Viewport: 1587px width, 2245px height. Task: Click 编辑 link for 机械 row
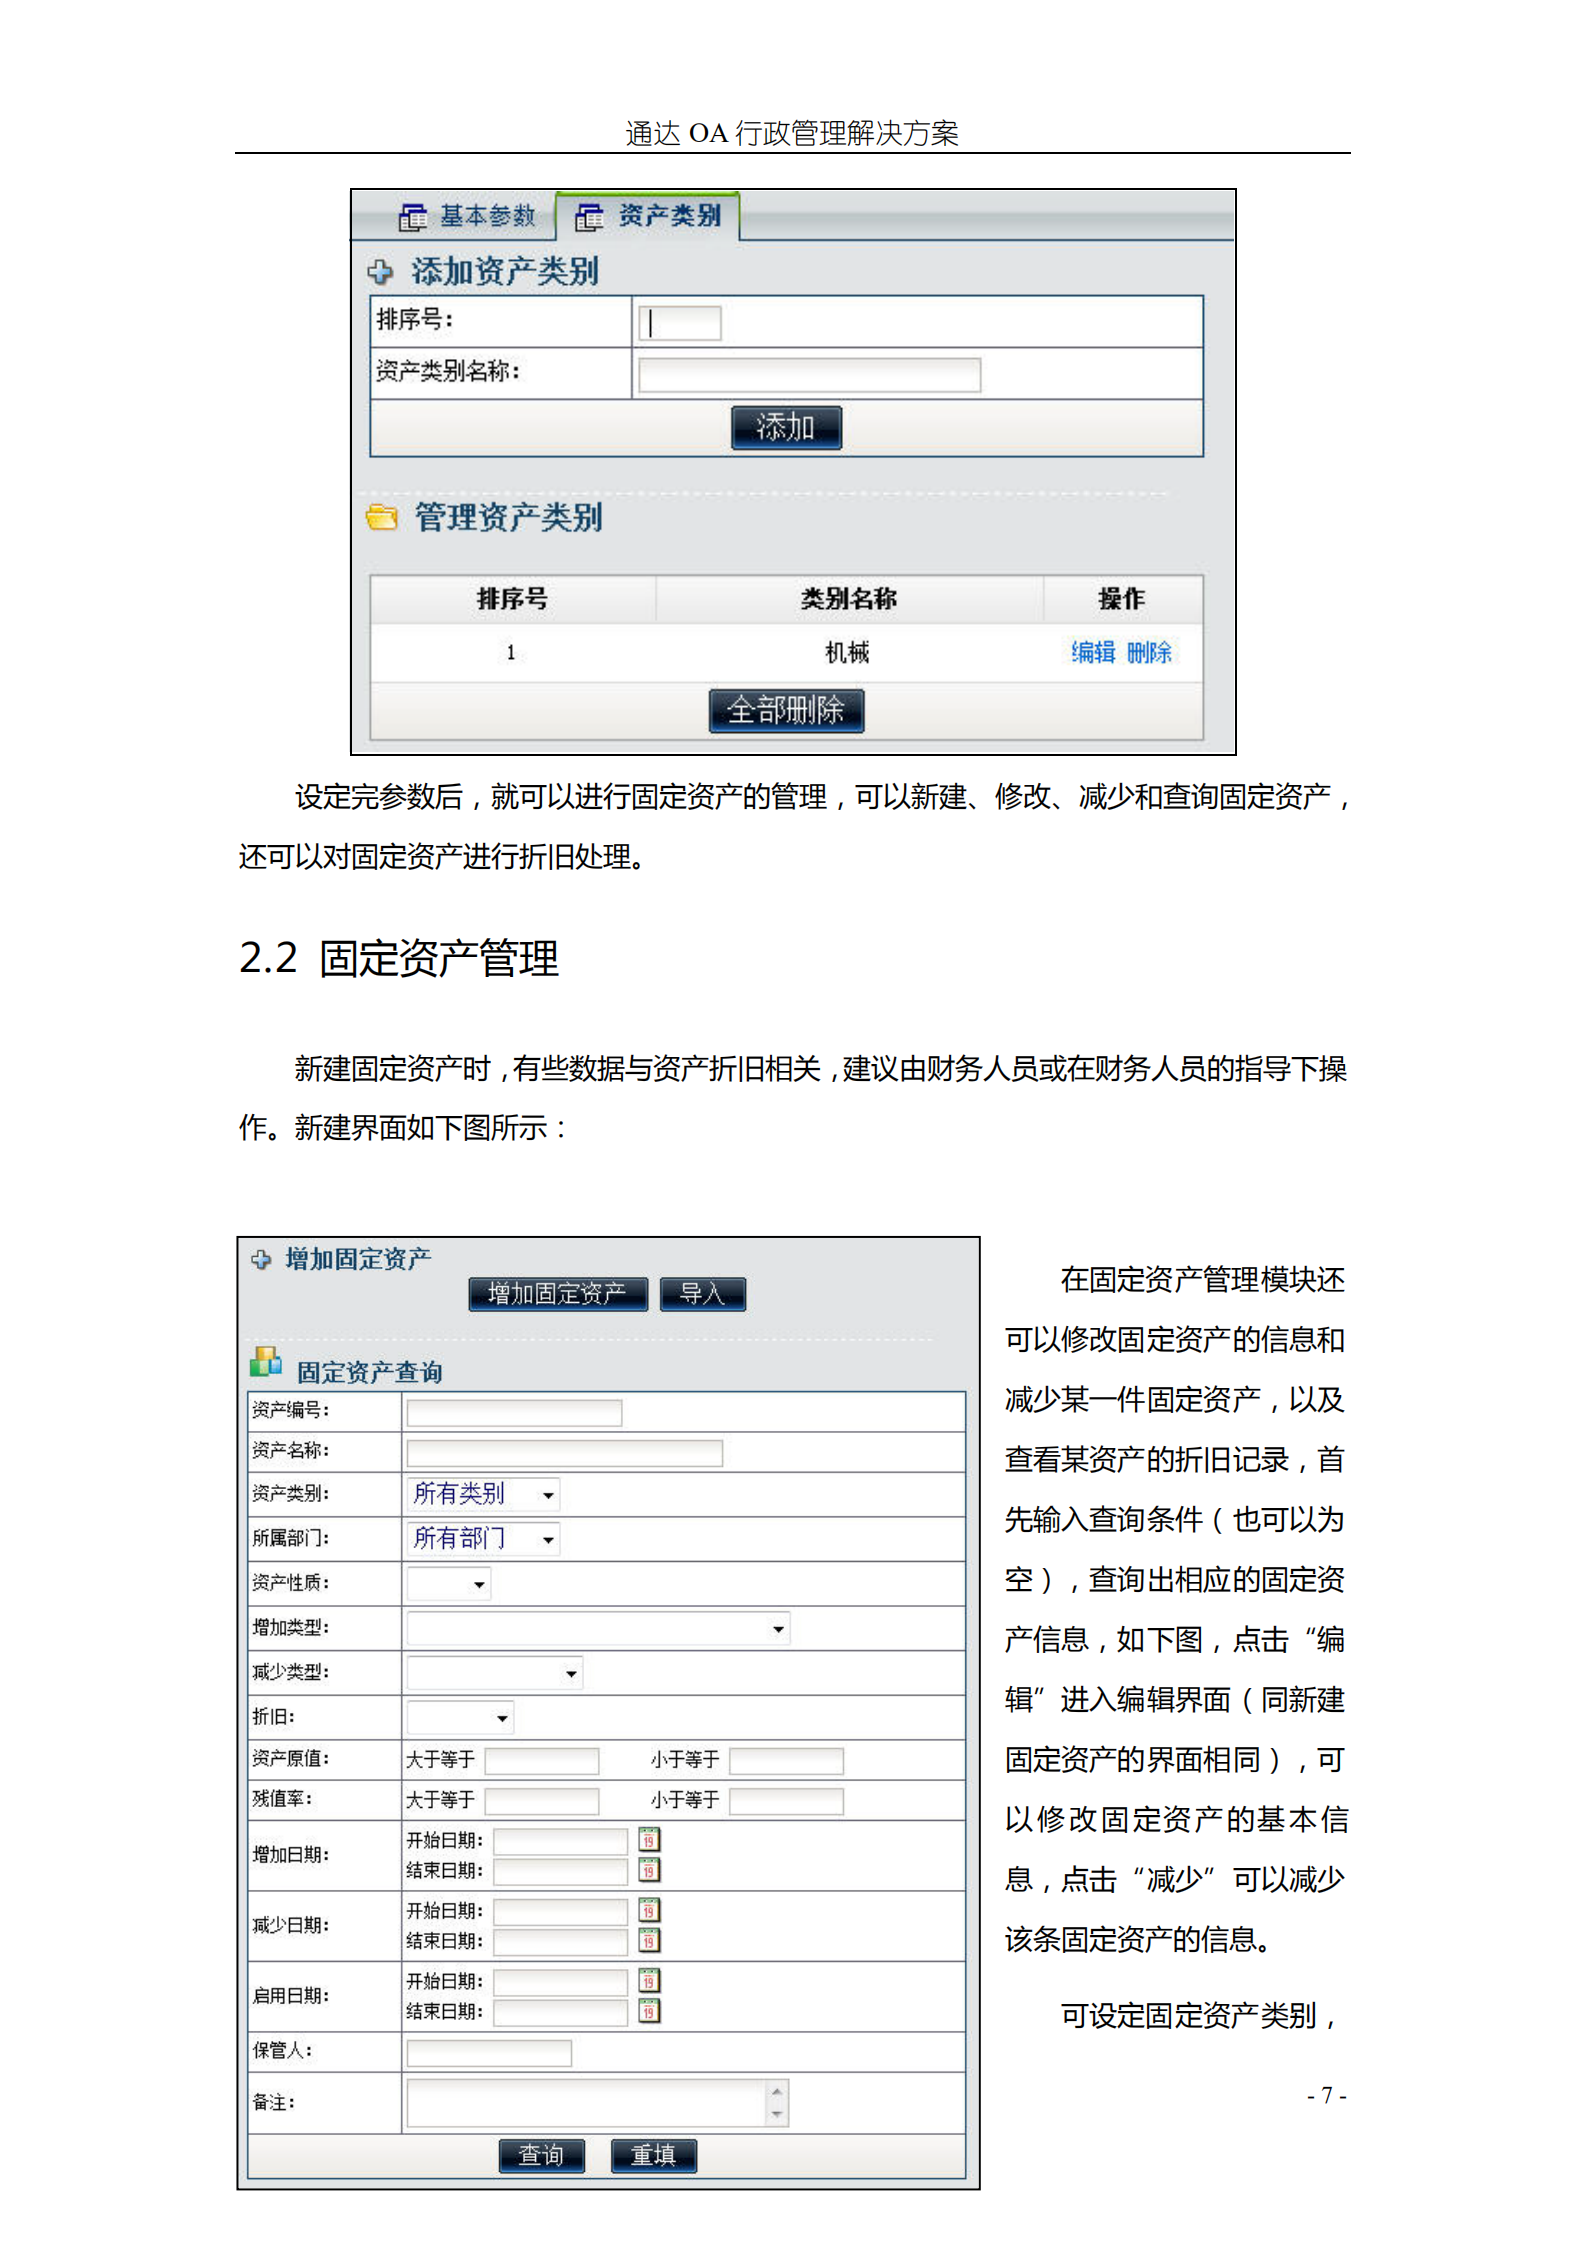(x=1093, y=652)
